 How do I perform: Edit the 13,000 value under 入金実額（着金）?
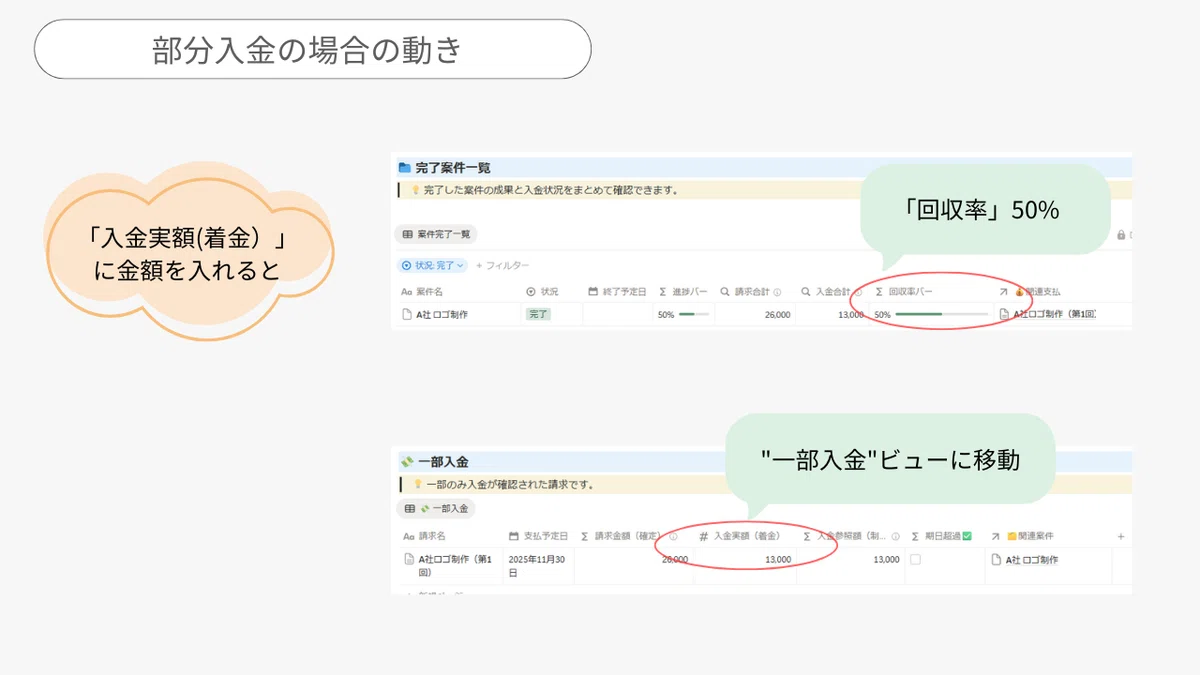coord(778,559)
